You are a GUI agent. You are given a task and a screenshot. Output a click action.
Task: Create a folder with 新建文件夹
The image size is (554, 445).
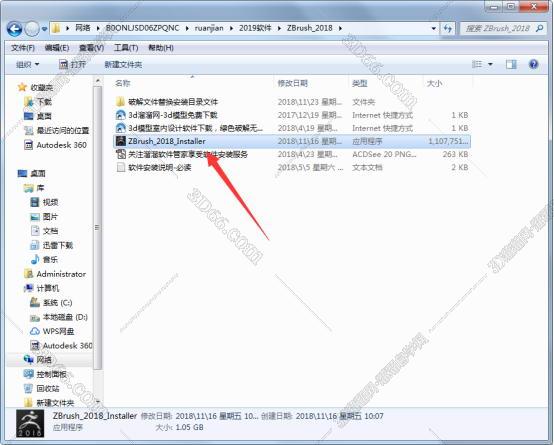tap(123, 65)
